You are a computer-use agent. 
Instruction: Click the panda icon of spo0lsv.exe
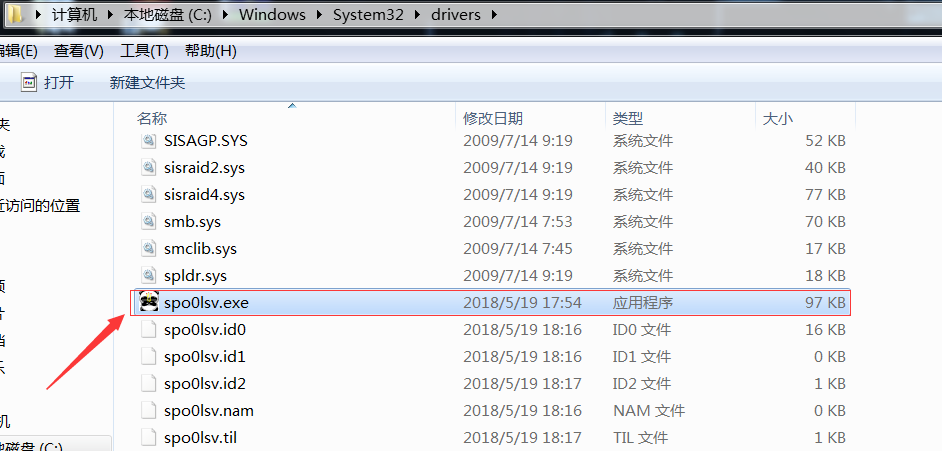pos(148,302)
